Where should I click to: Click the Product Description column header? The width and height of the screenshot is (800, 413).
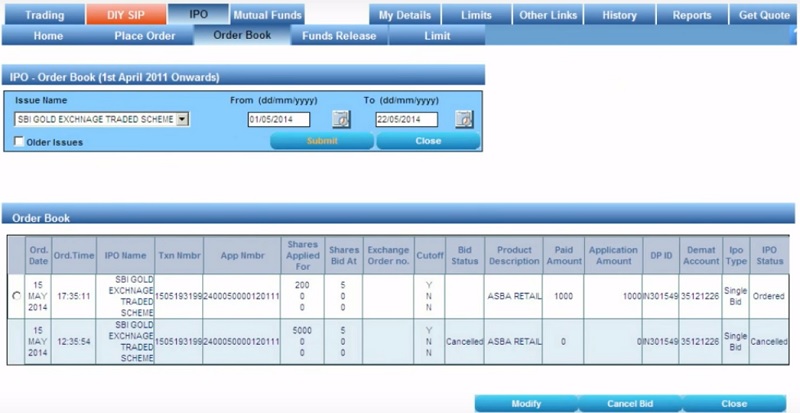point(514,255)
